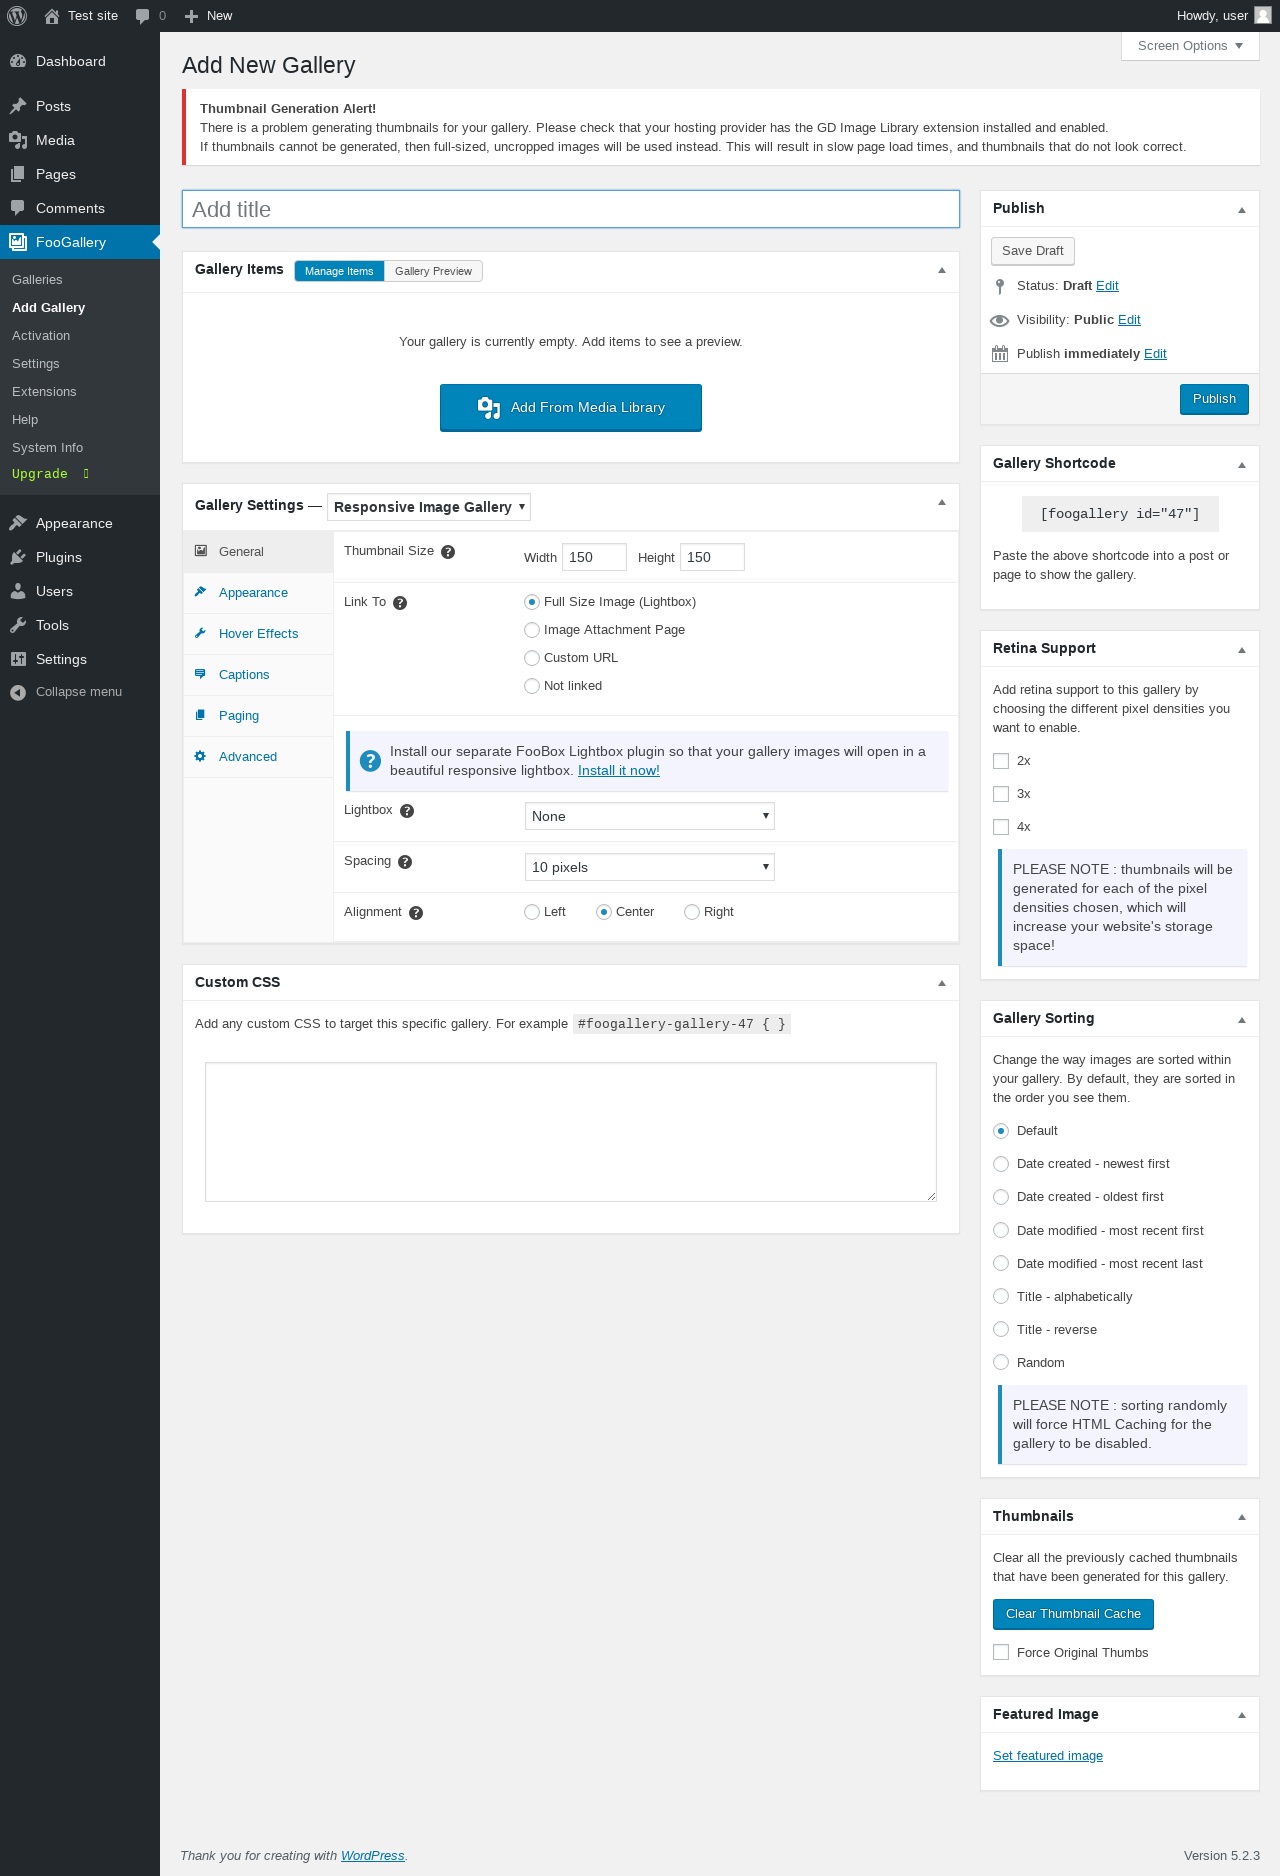
Task: Select Image Attachment Page link option
Action: (x=532, y=630)
